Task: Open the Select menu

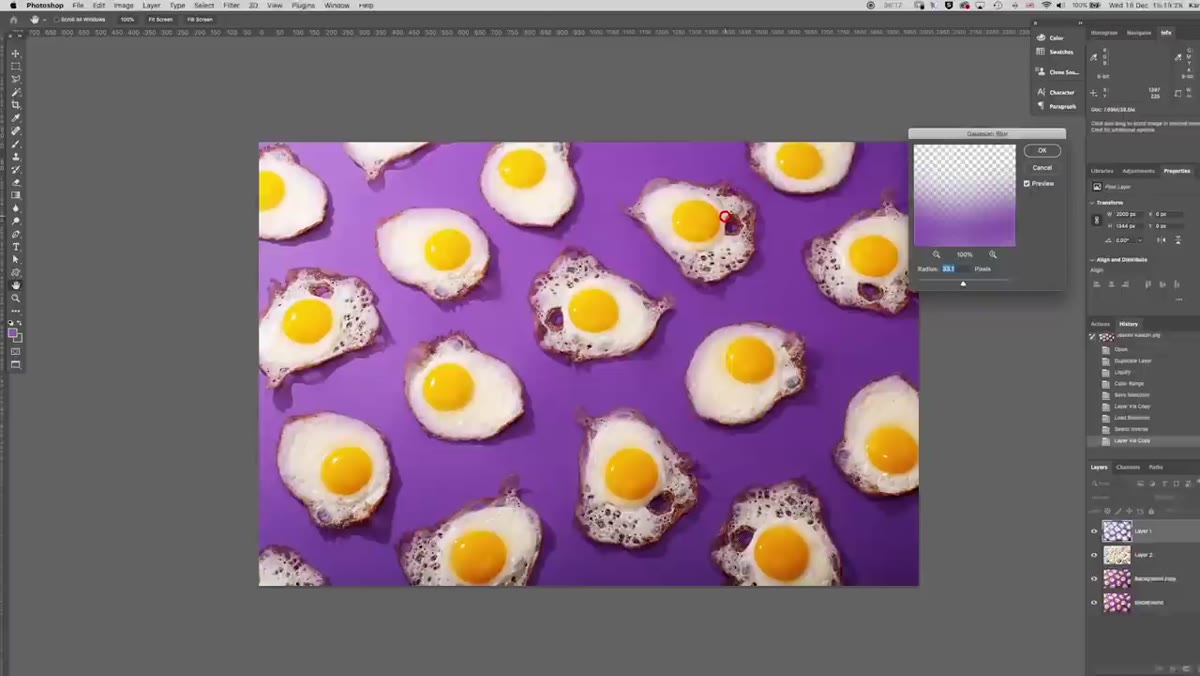Action: (x=204, y=5)
